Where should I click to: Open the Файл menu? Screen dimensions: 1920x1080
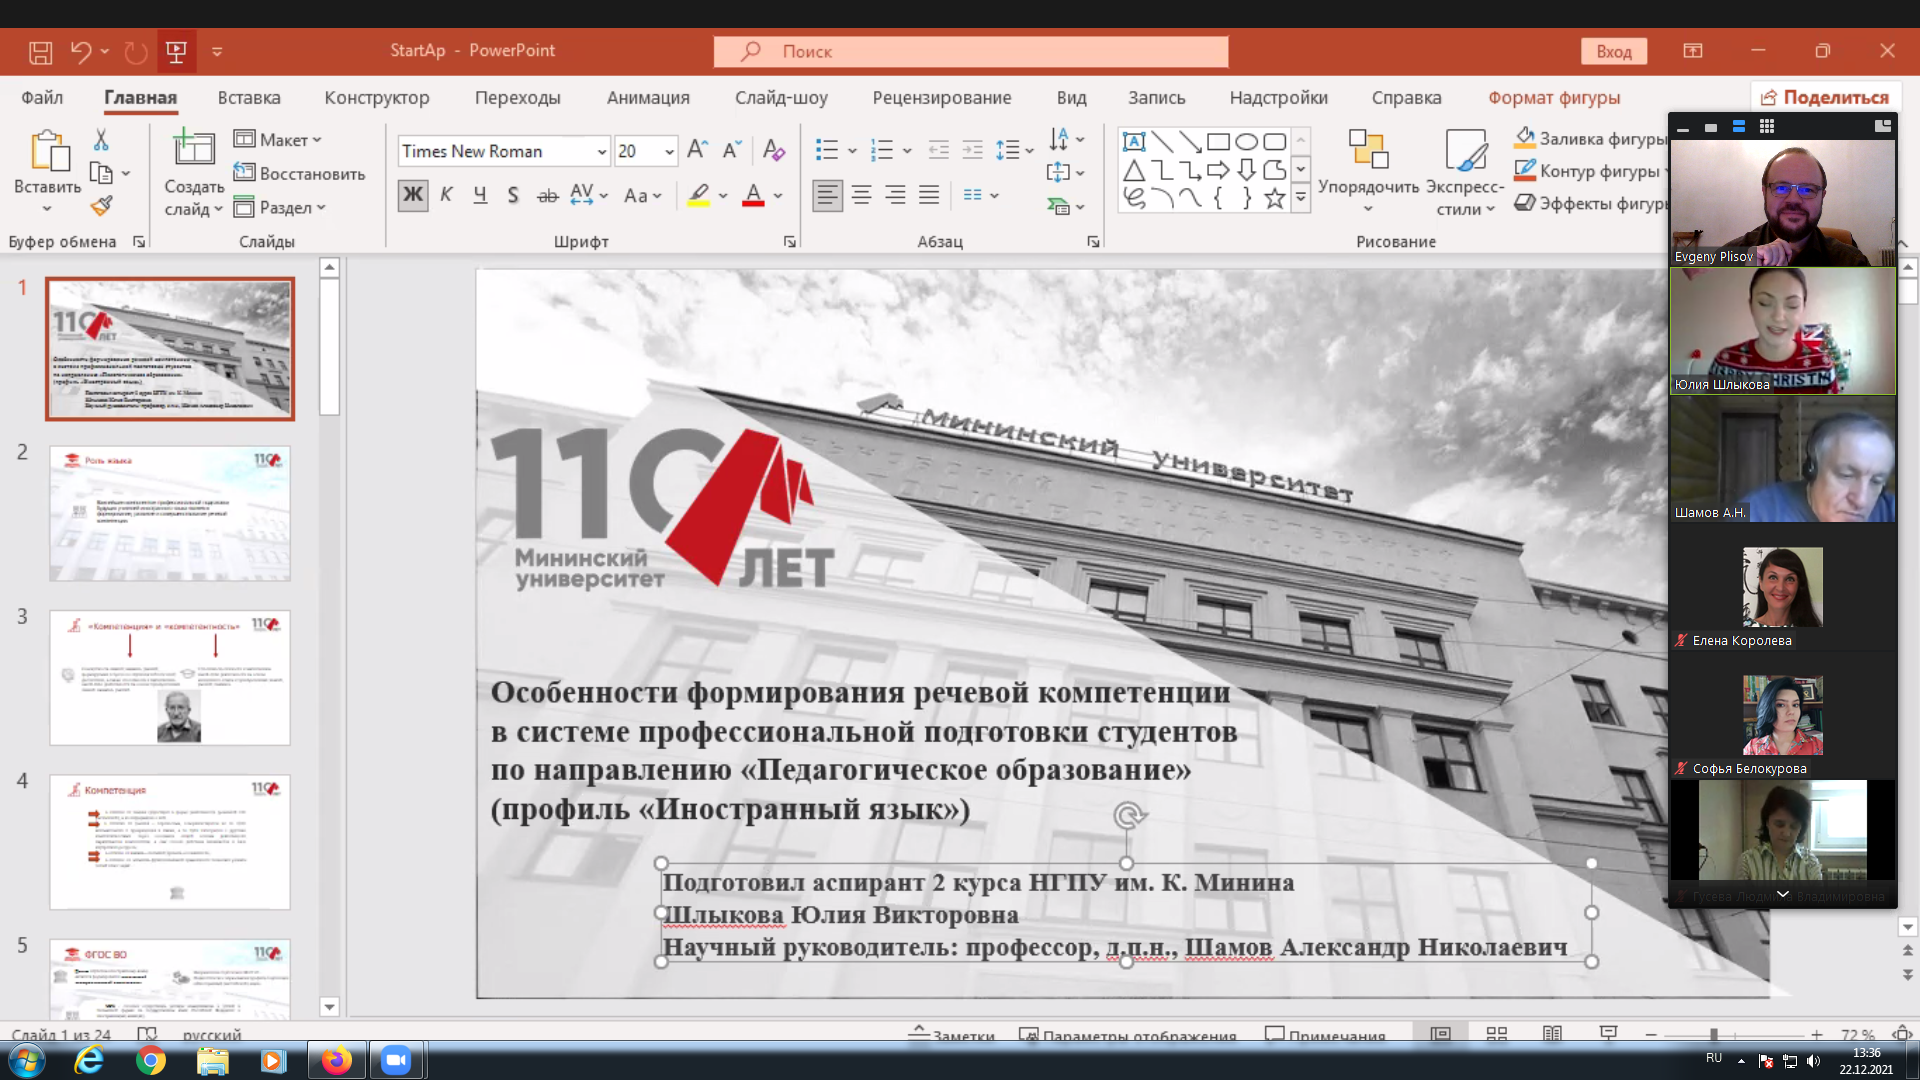click(x=42, y=97)
